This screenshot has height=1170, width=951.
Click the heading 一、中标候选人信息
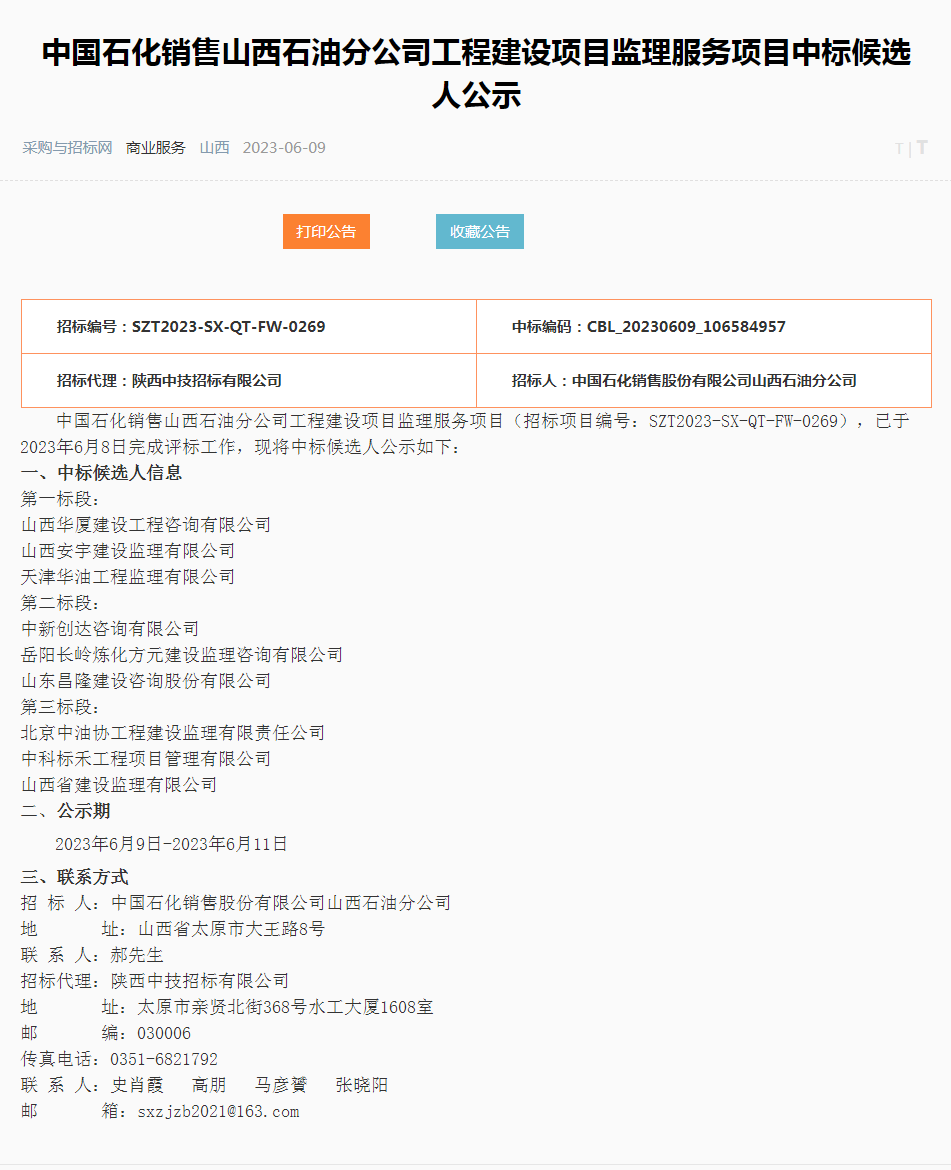(x=101, y=473)
